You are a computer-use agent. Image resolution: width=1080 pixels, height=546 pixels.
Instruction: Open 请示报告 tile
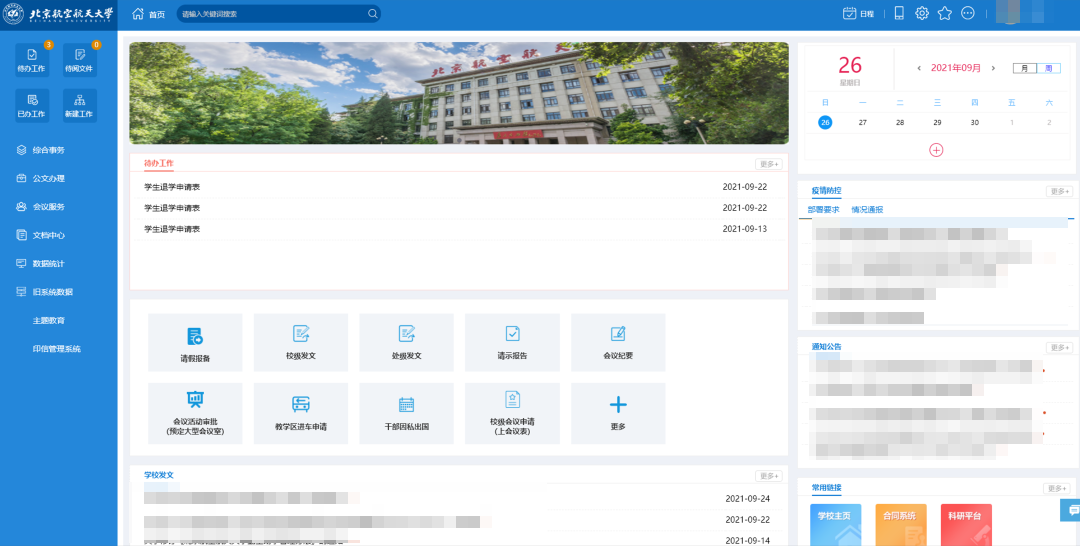[x=512, y=342]
